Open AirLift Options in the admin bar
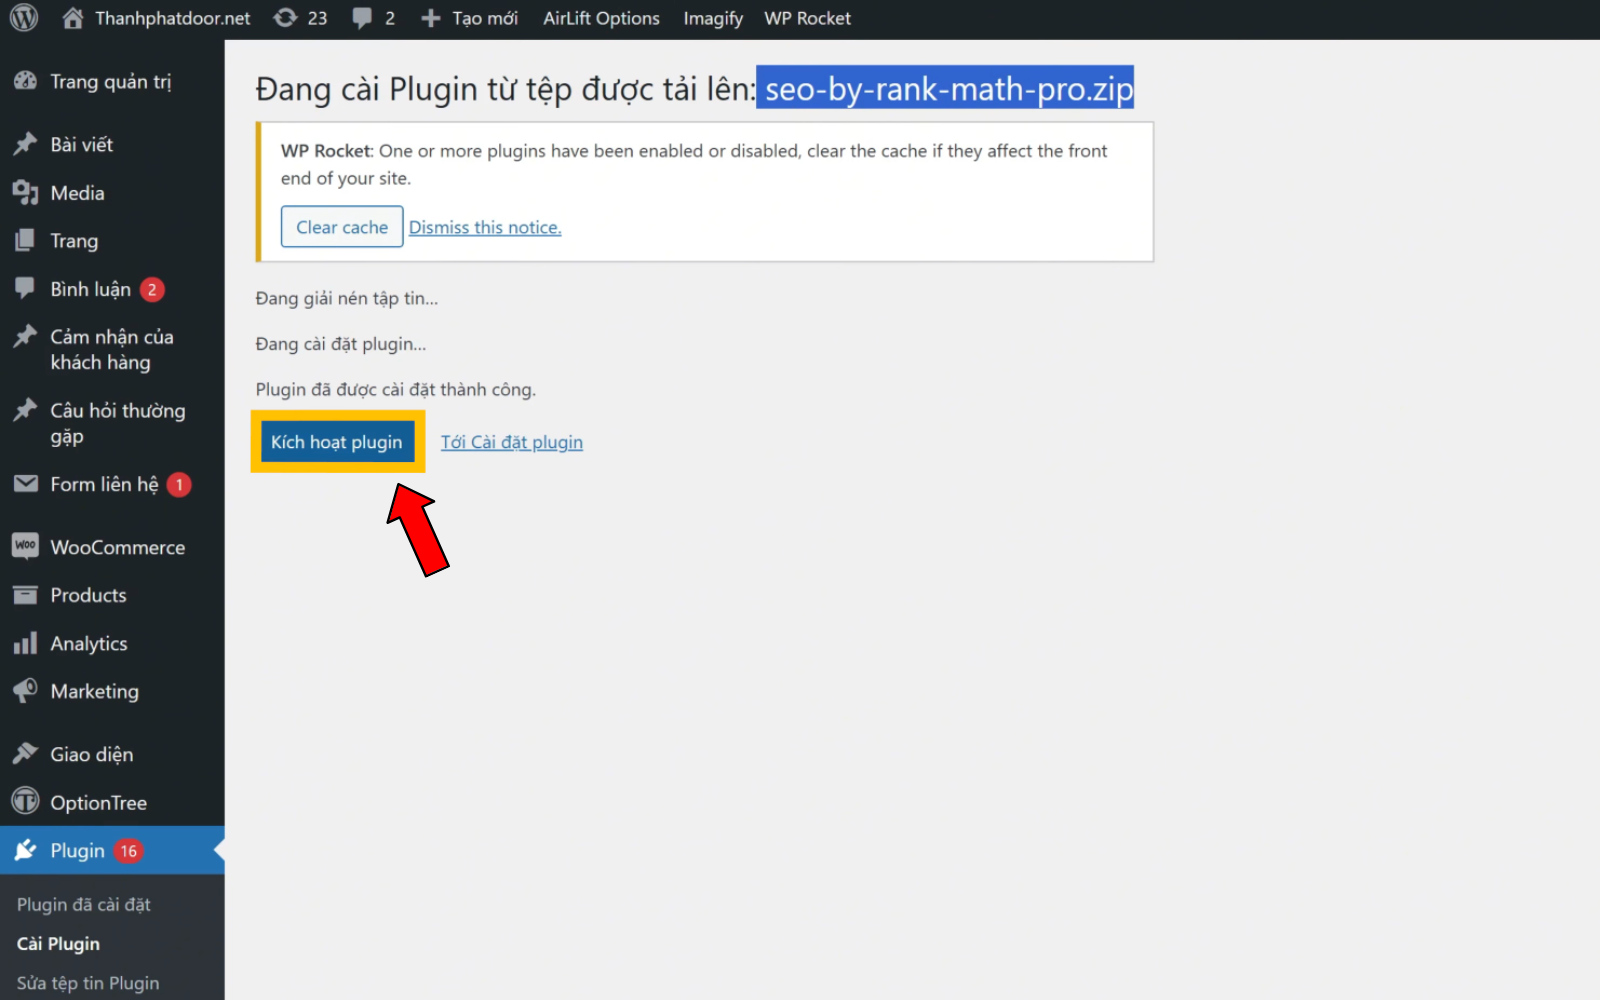This screenshot has width=1600, height=1000. 601,18
